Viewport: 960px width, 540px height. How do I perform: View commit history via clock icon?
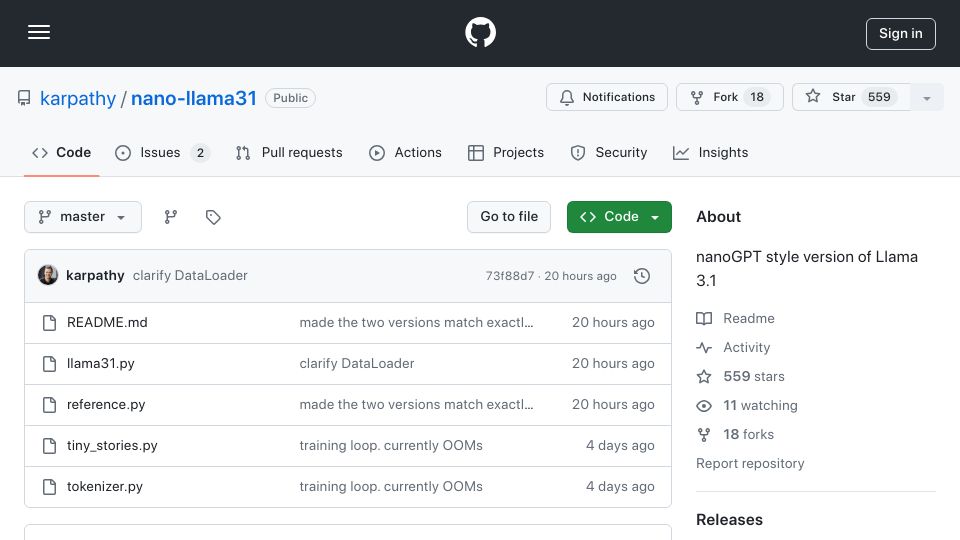tap(642, 276)
